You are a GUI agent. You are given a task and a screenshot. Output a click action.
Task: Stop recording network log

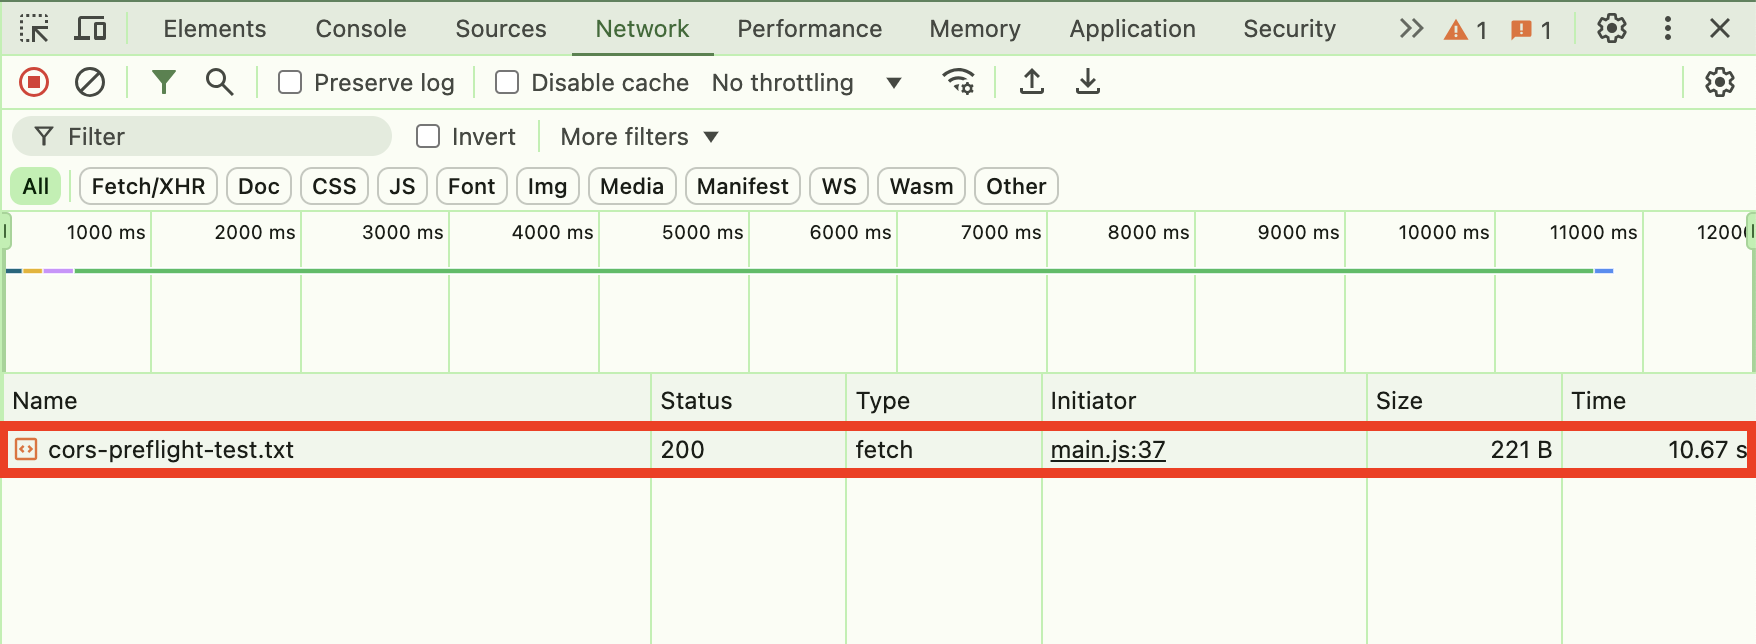click(x=34, y=82)
